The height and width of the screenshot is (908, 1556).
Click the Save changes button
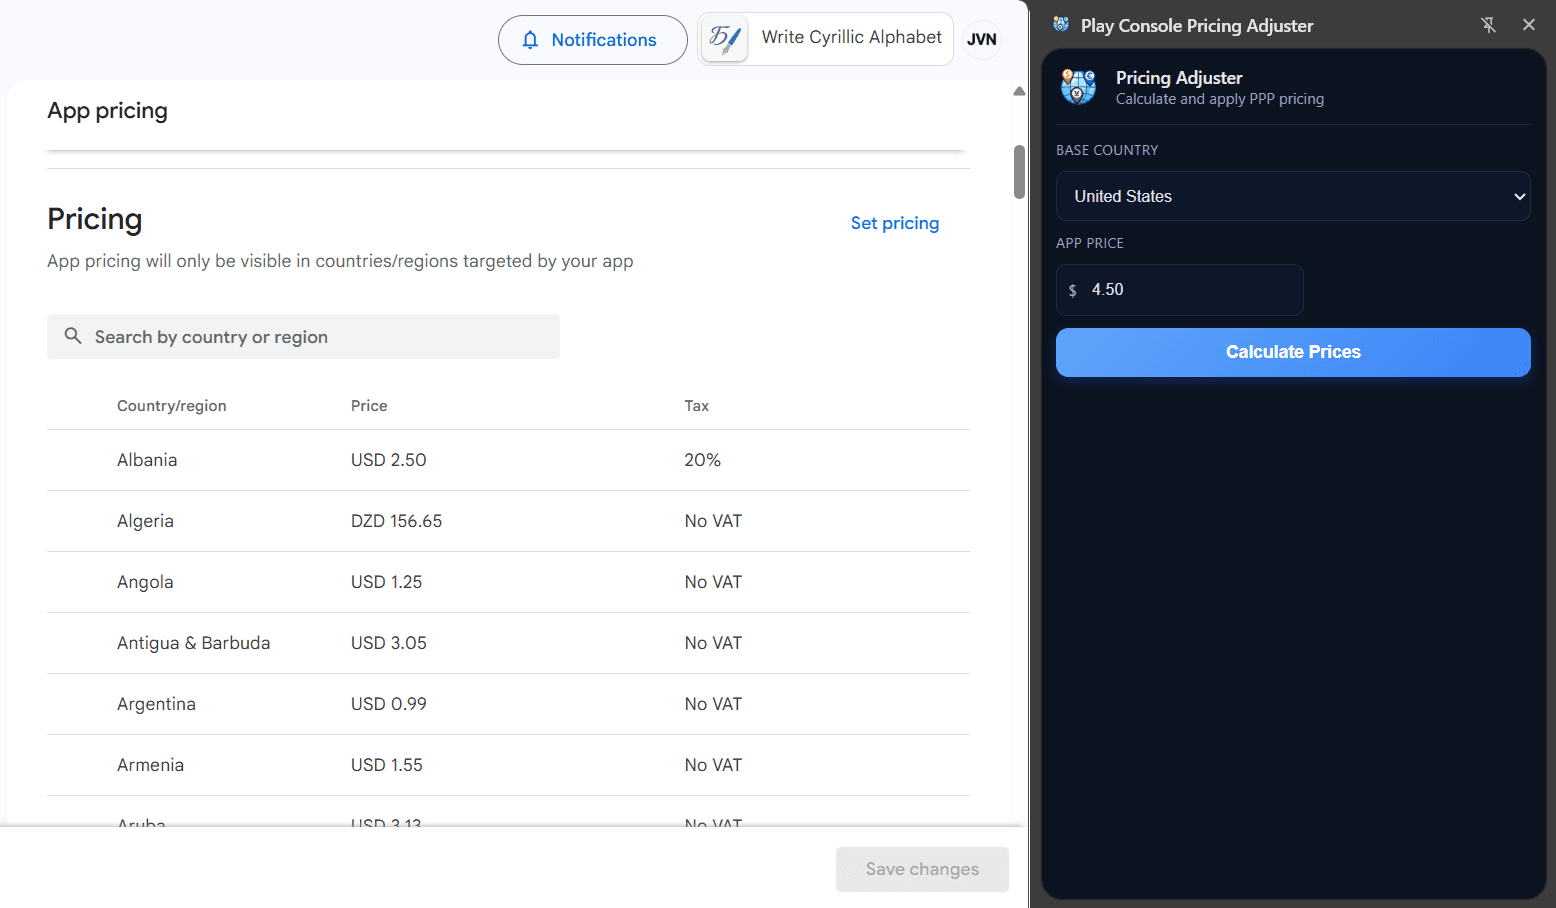tap(921, 869)
